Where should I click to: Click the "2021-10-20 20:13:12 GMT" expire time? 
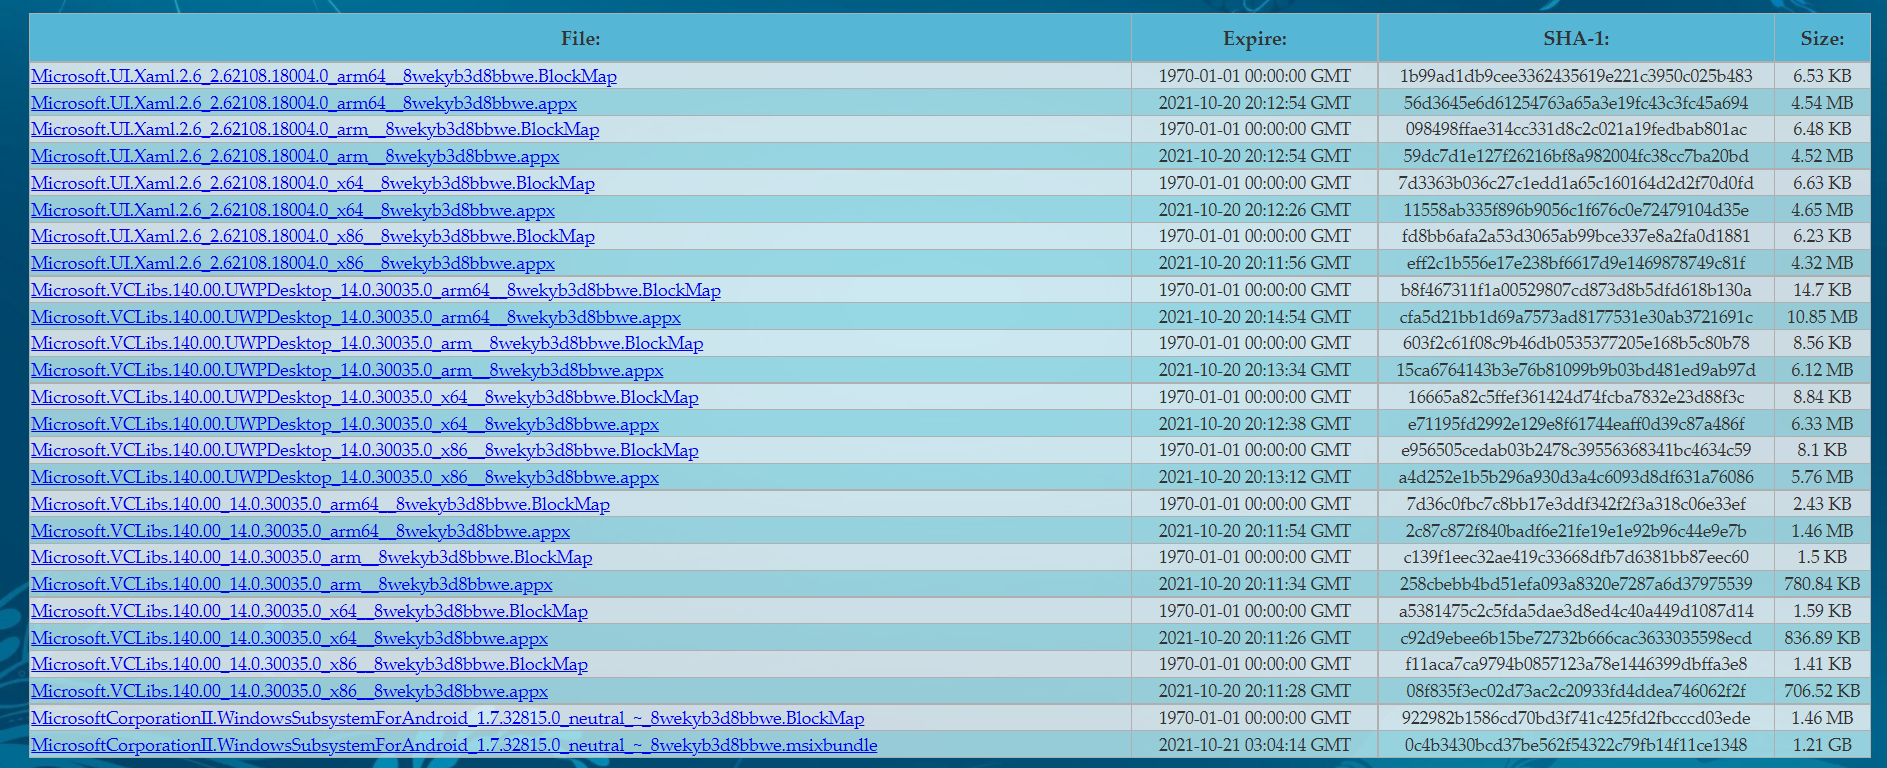click(1255, 477)
